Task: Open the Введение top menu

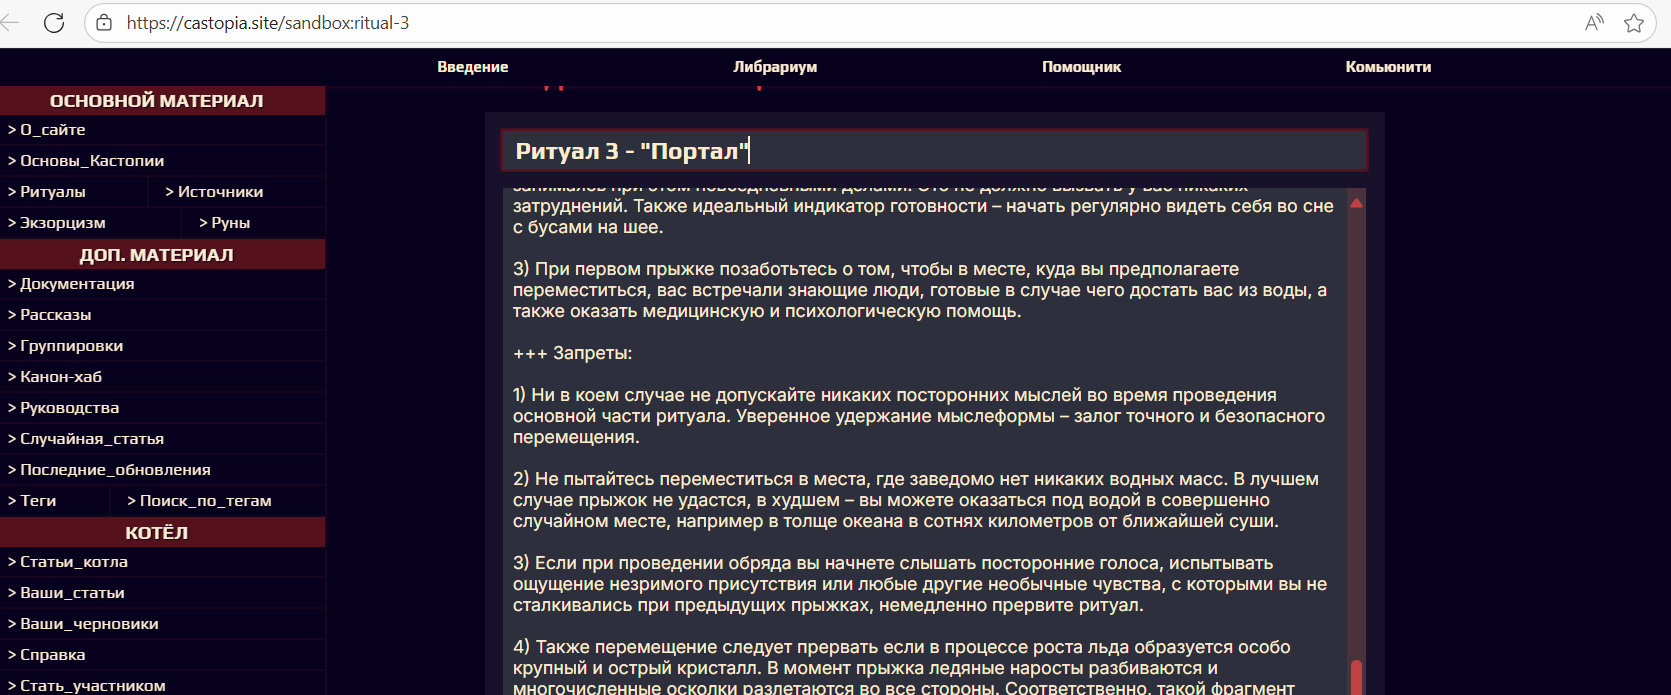Action: tap(472, 67)
